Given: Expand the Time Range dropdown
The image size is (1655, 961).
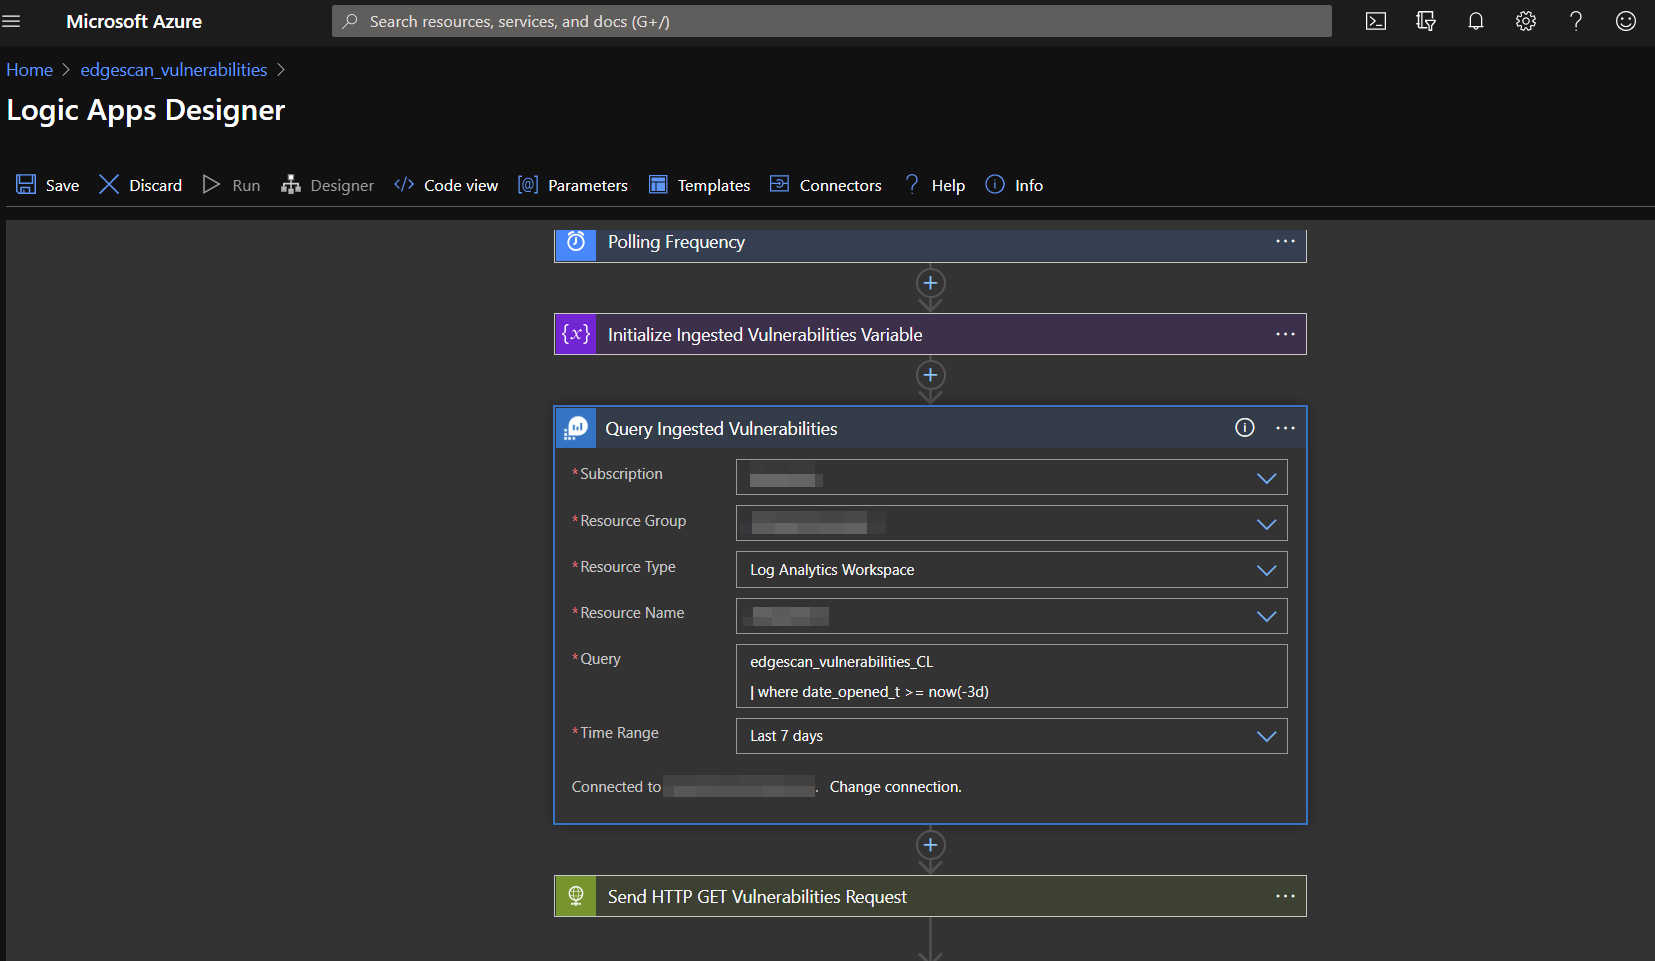Looking at the screenshot, I should tap(1266, 736).
